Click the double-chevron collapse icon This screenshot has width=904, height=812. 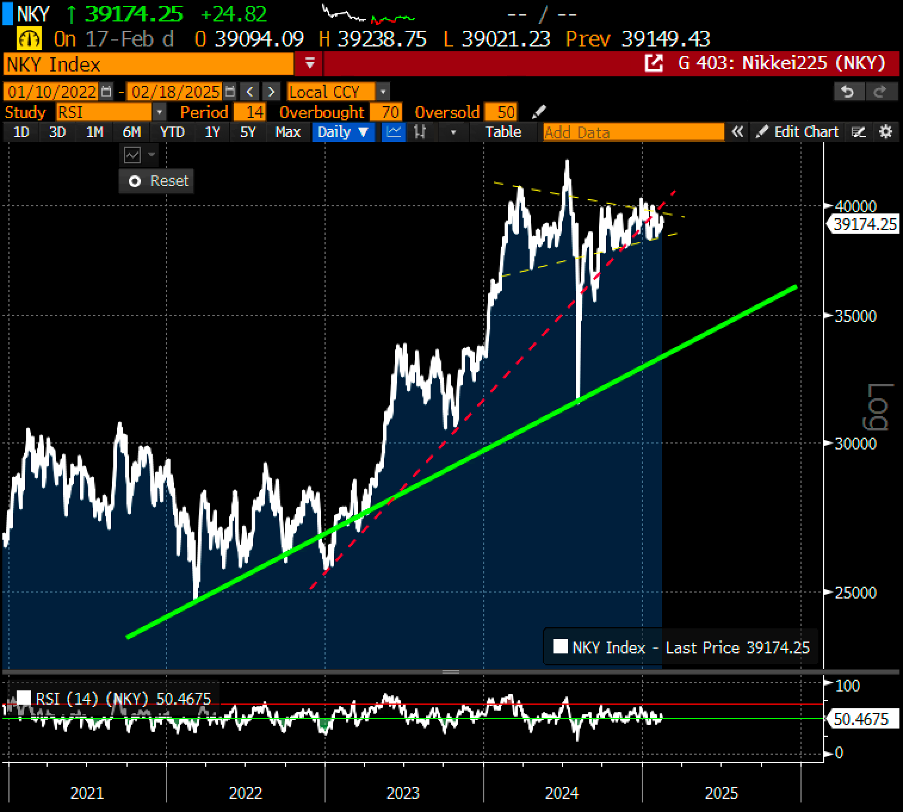737,132
